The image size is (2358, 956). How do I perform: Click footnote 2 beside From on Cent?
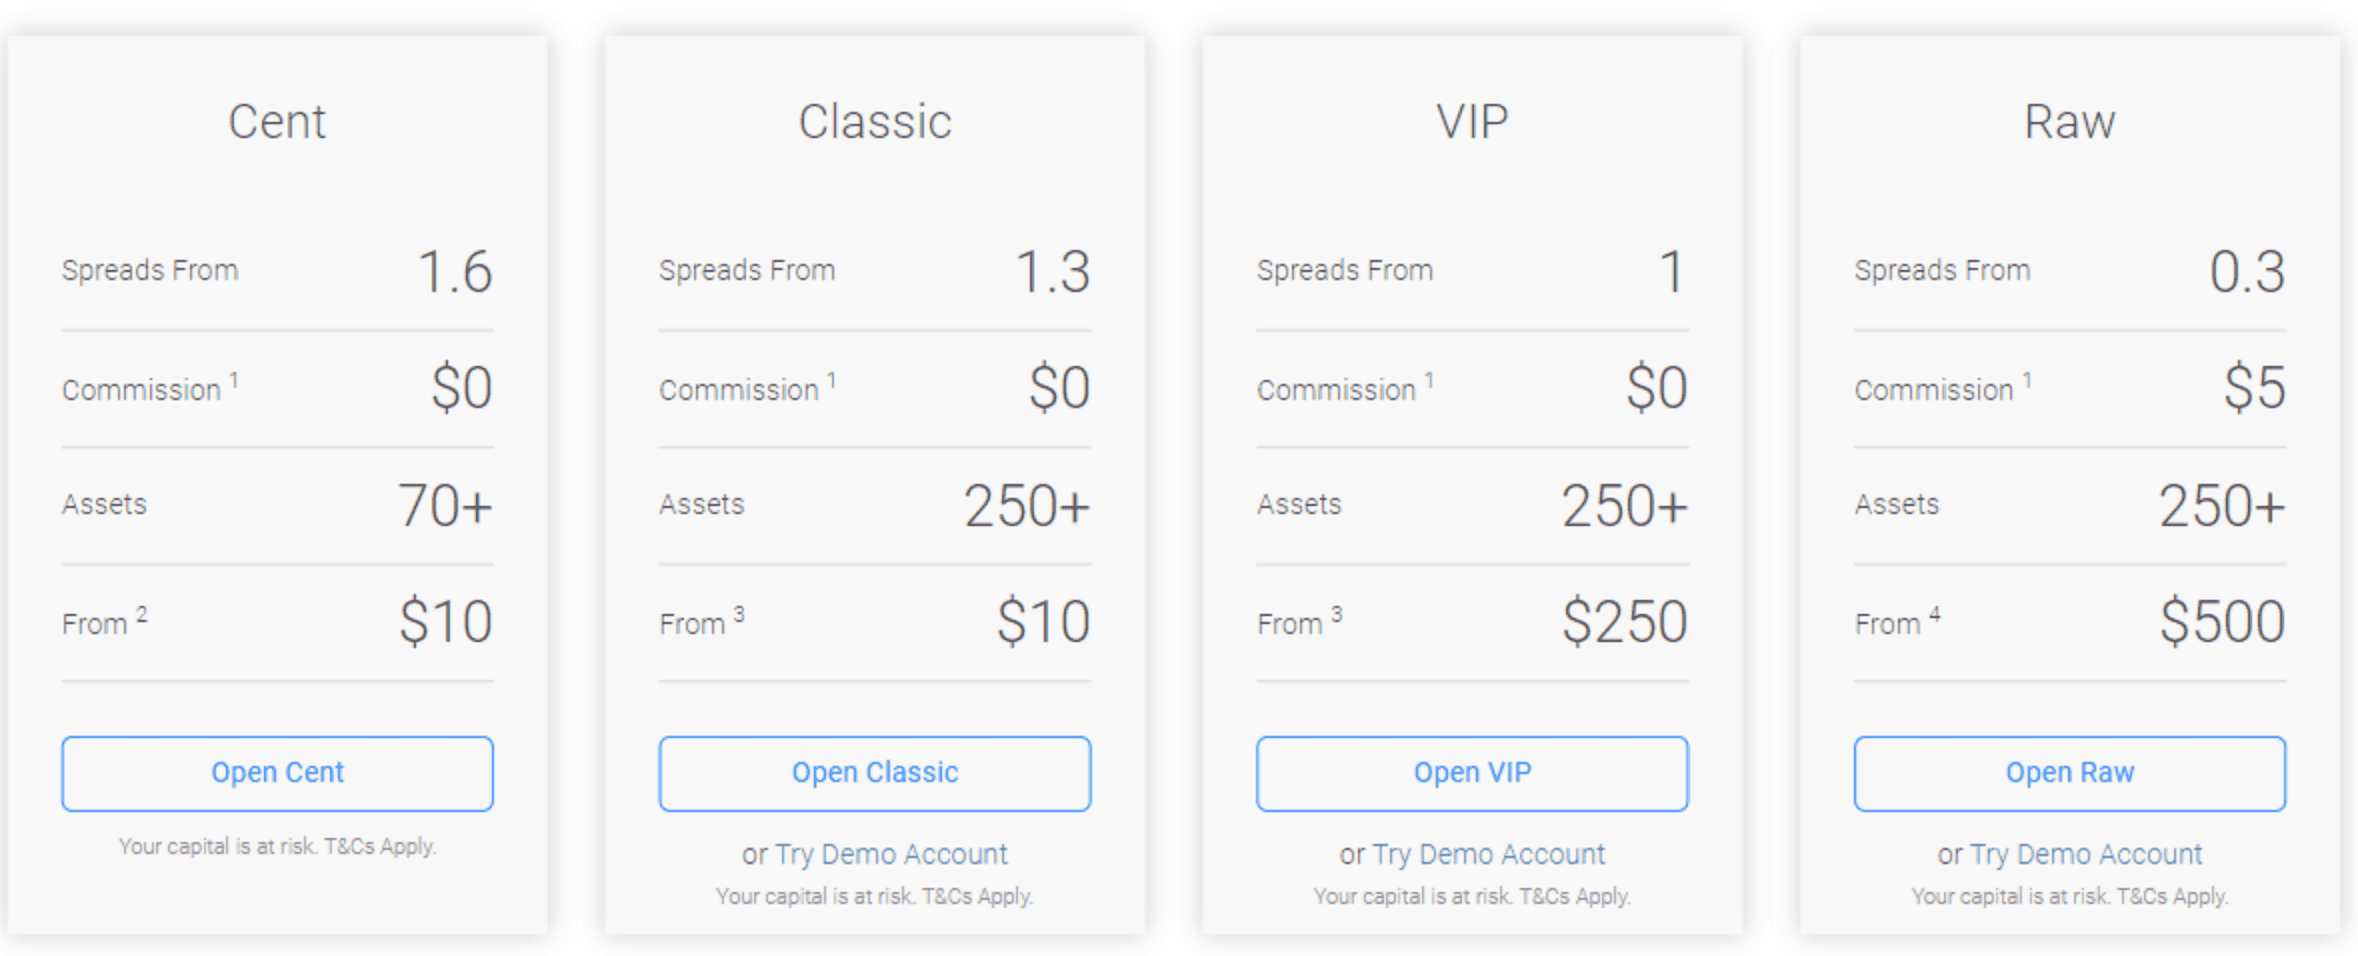pos(142,612)
